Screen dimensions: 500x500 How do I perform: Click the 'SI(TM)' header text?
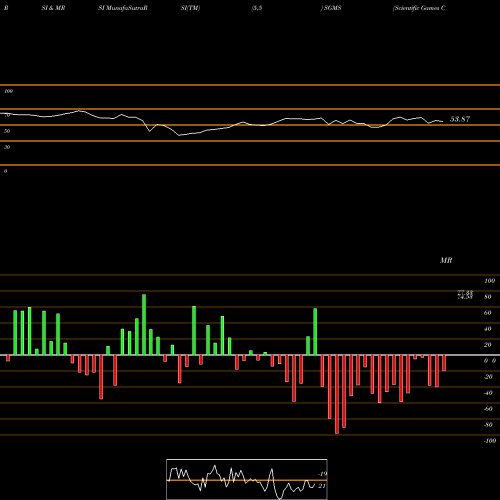pyautogui.click(x=190, y=8)
